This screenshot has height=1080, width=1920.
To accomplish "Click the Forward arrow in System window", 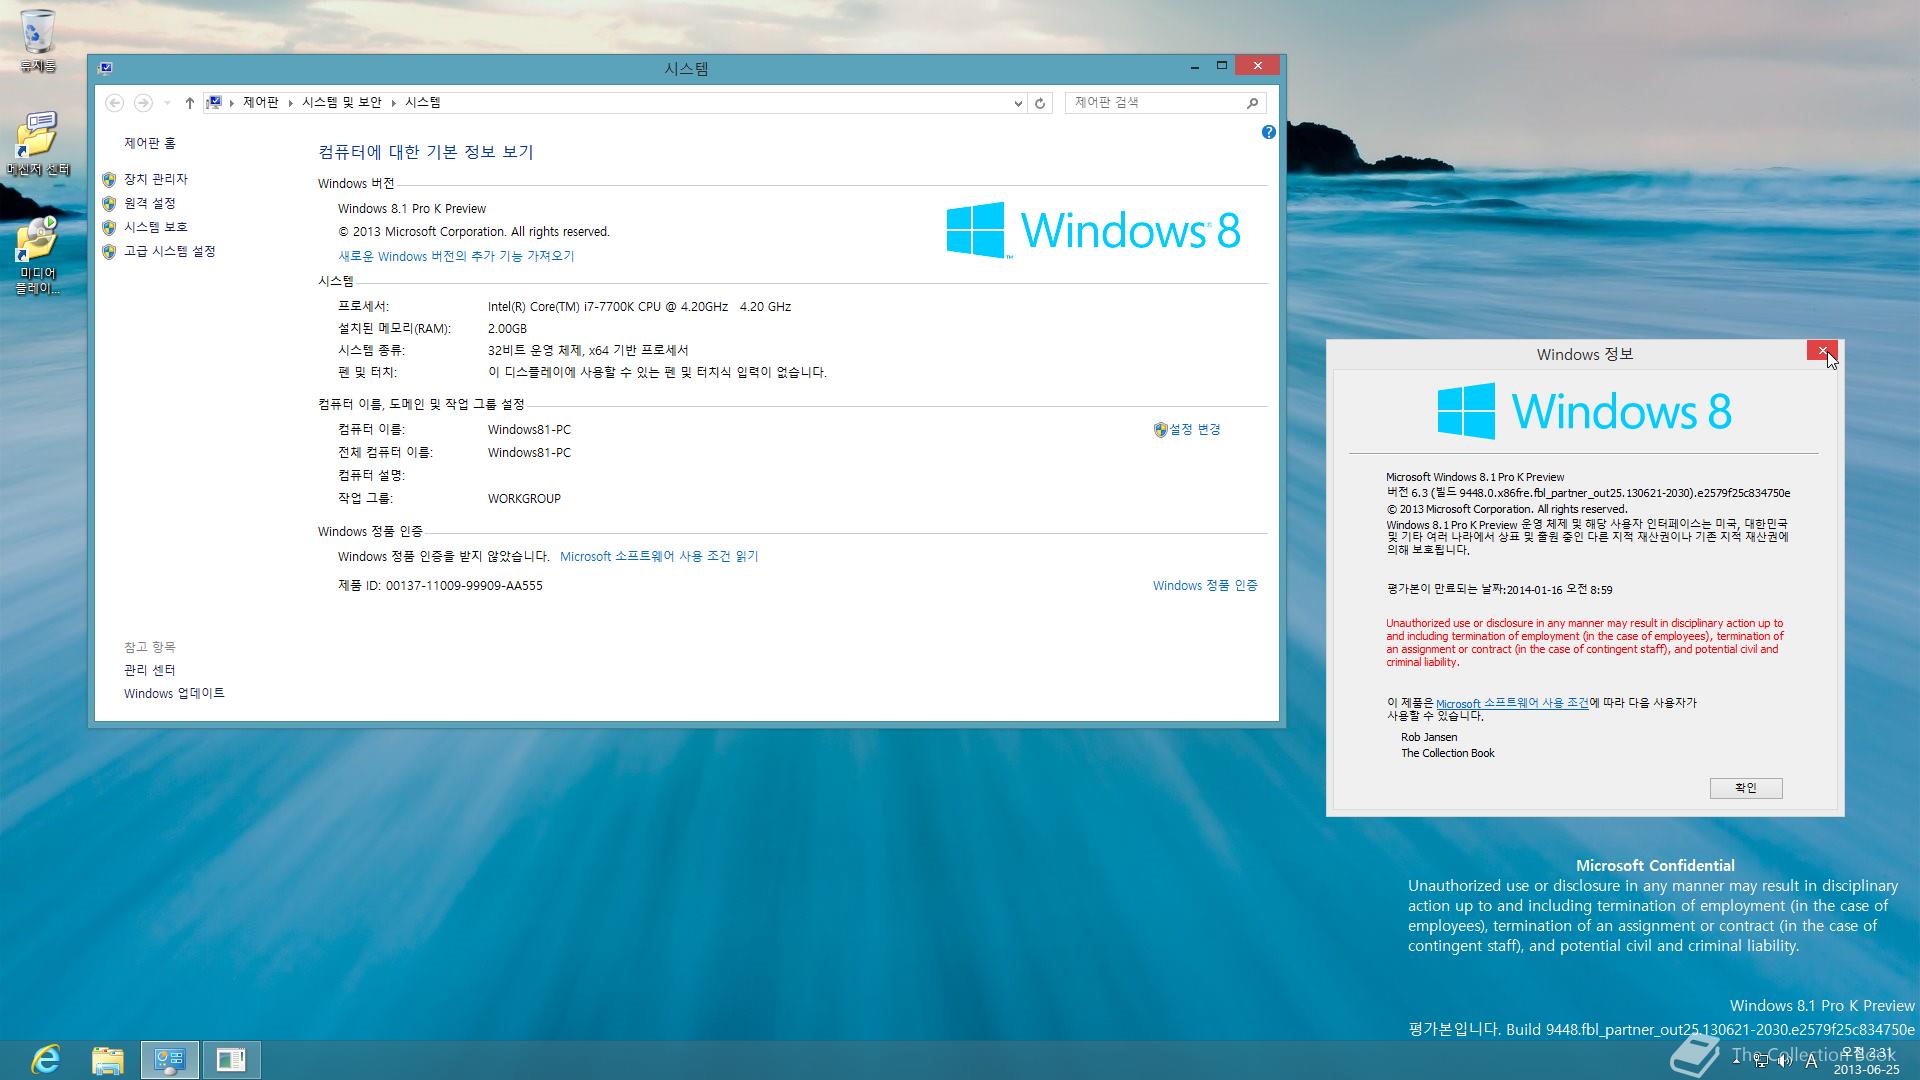I will pyautogui.click(x=143, y=103).
